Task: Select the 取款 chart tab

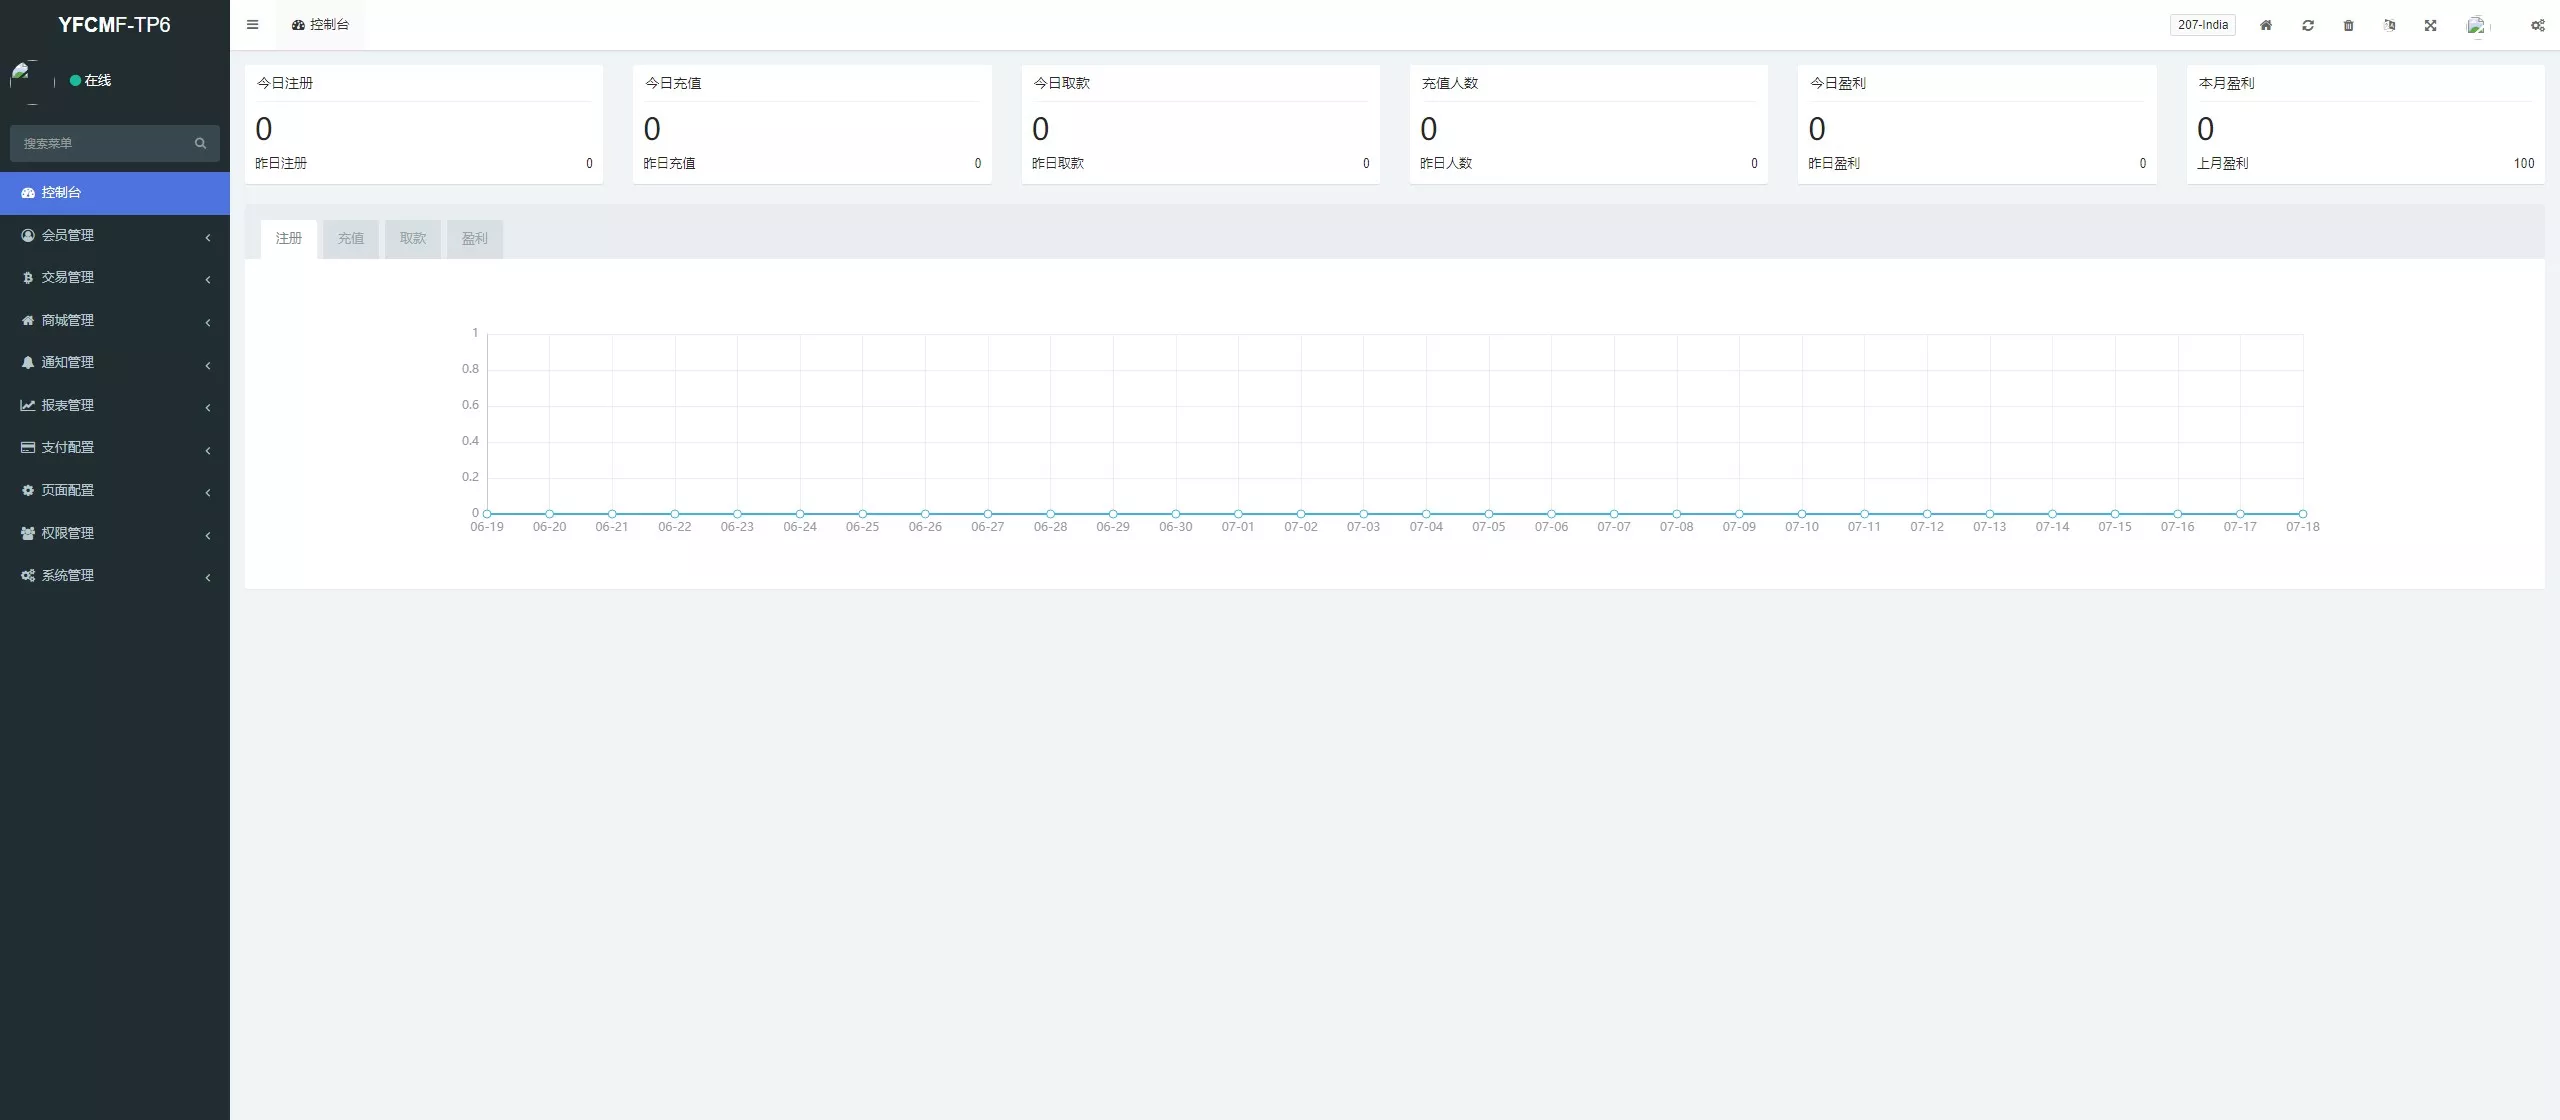Action: click(412, 238)
